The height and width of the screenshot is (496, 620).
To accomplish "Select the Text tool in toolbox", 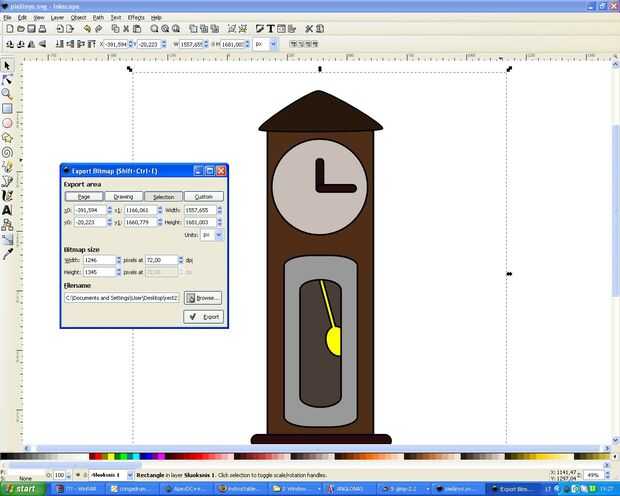I will pyautogui.click(x=7, y=210).
